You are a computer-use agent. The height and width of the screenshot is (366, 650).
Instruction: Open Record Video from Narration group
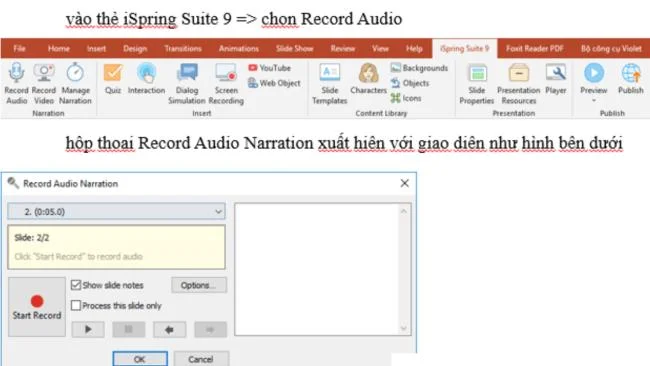(x=44, y=83)
